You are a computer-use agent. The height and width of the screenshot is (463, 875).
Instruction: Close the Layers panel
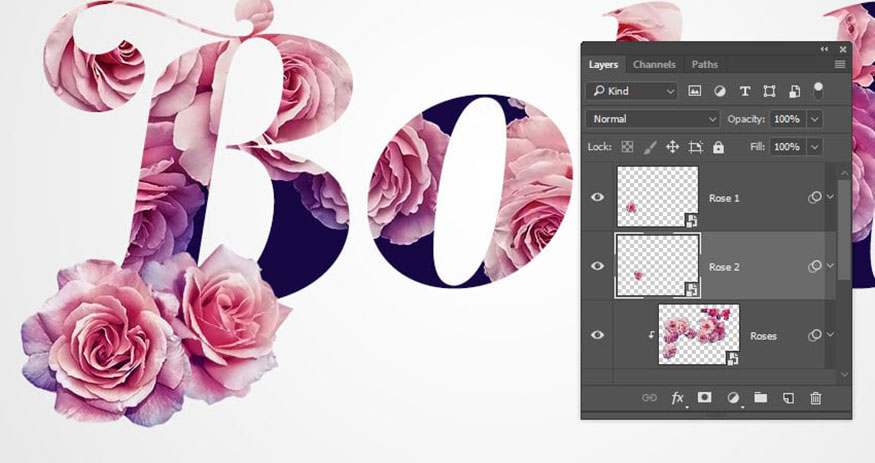coord(843,49)
